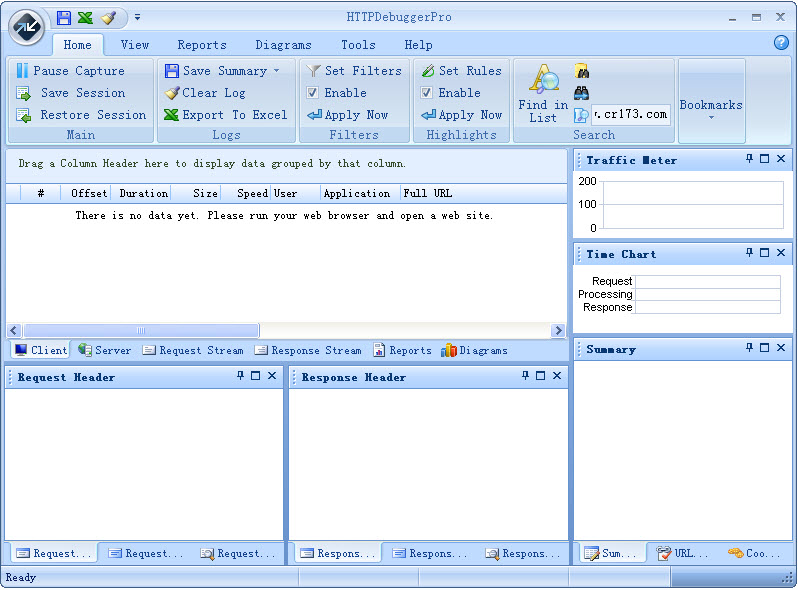The width and height of the screenshot is (798, 590).
Task: Click the Find in List magnifier icon
Action: tap(544, 81)
